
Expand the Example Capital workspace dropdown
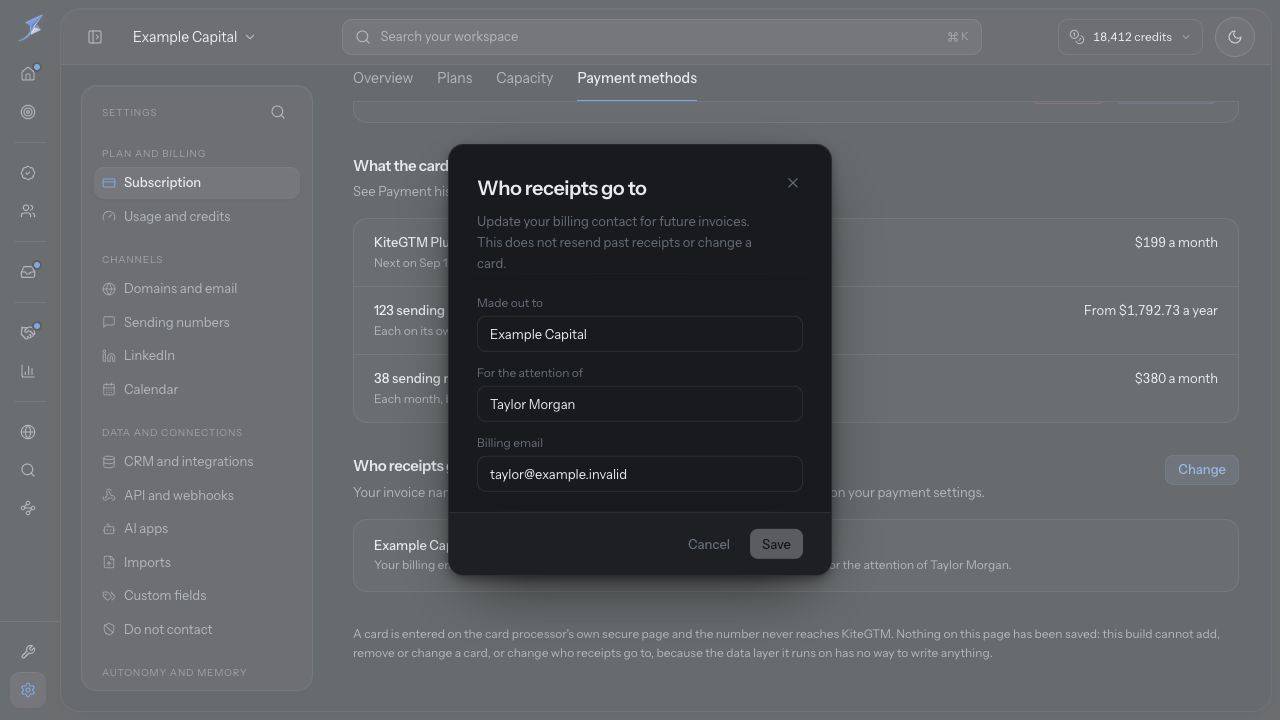(194, 37)
